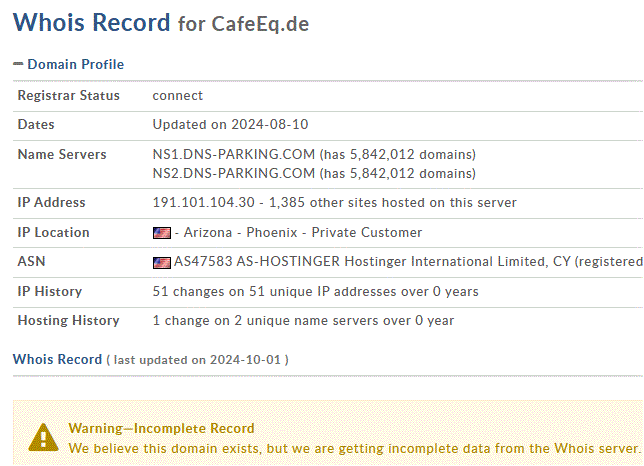The height and width of the screenshot is (466, 644).
Task: Open NS2.DNS-PARKING.COM name server entry
Action: click(x=234, y=173)
